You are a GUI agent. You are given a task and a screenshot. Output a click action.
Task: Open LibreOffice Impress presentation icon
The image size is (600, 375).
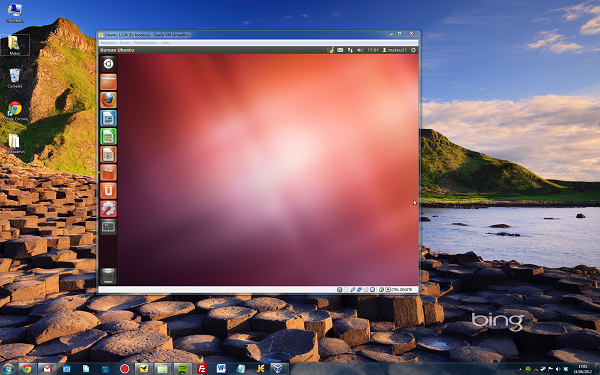108,154
